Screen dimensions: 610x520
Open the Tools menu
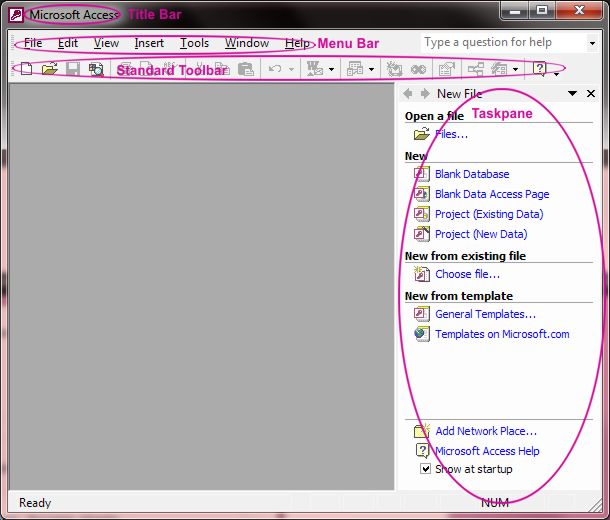tap(195, 43)
